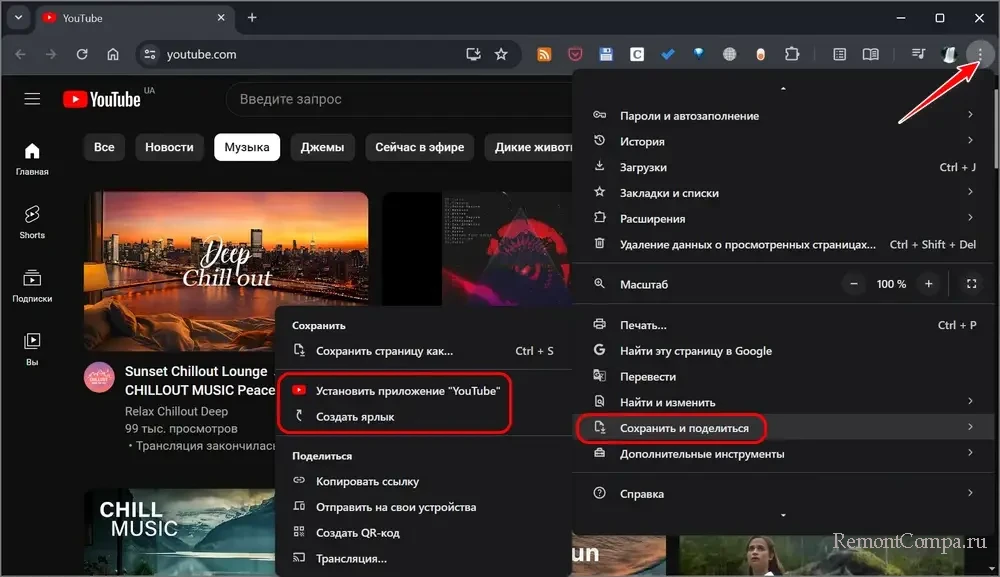Expand Справка submenu
This screenshot has height=577, width=1000.
(783, 493)
